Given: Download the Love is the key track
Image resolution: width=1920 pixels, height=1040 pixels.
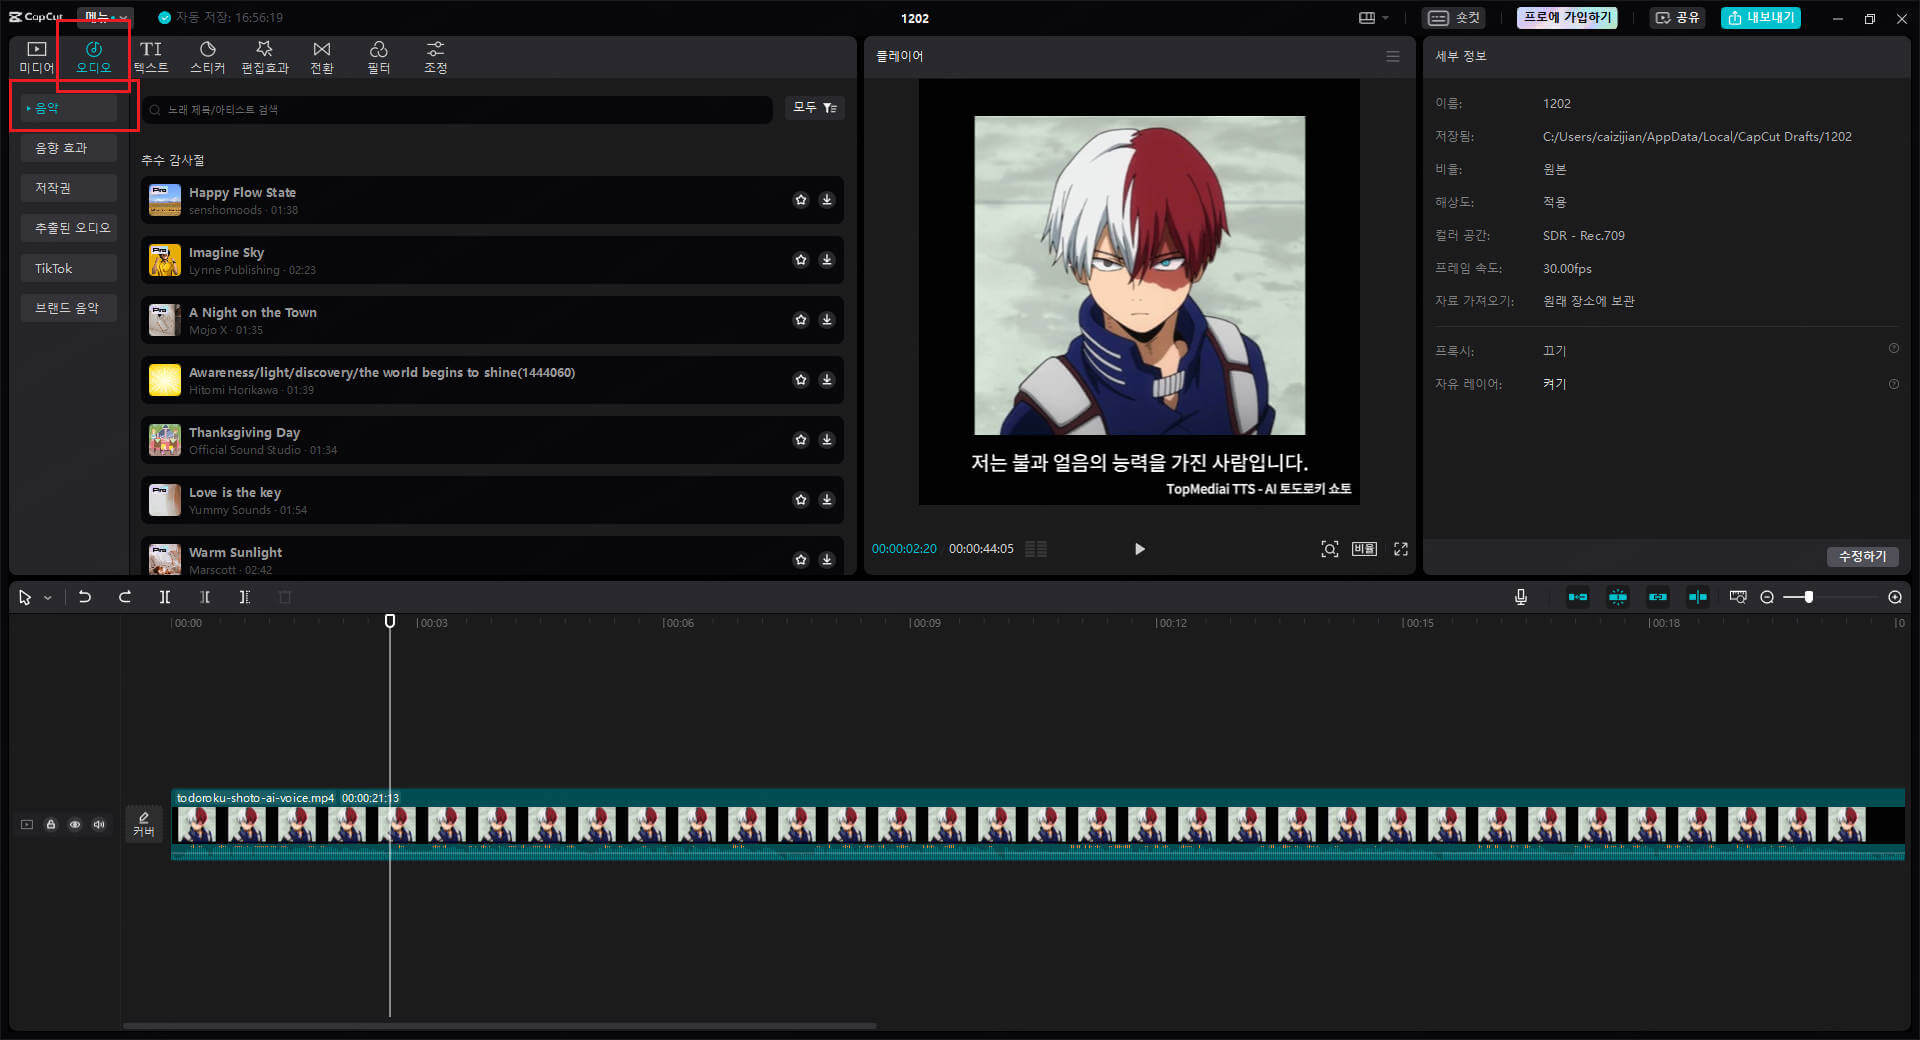Looking at the screenshot, I should tap(827, 500).
